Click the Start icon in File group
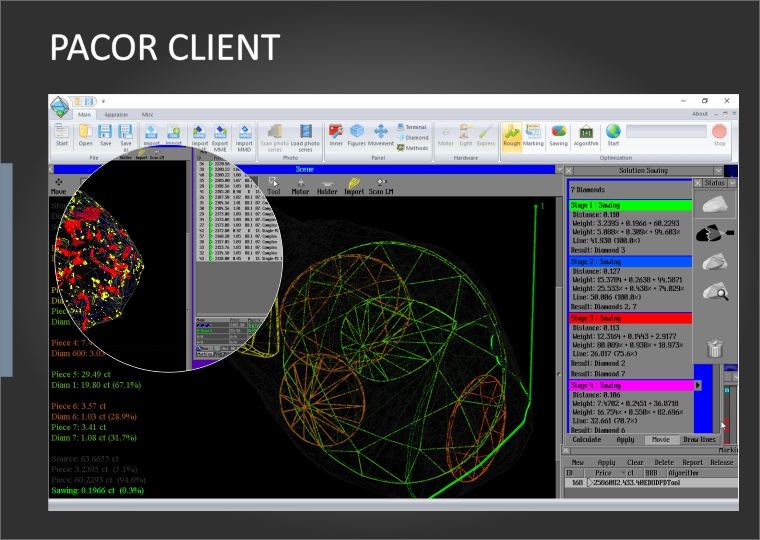This screenshot has height=540, width=760. 62,135
